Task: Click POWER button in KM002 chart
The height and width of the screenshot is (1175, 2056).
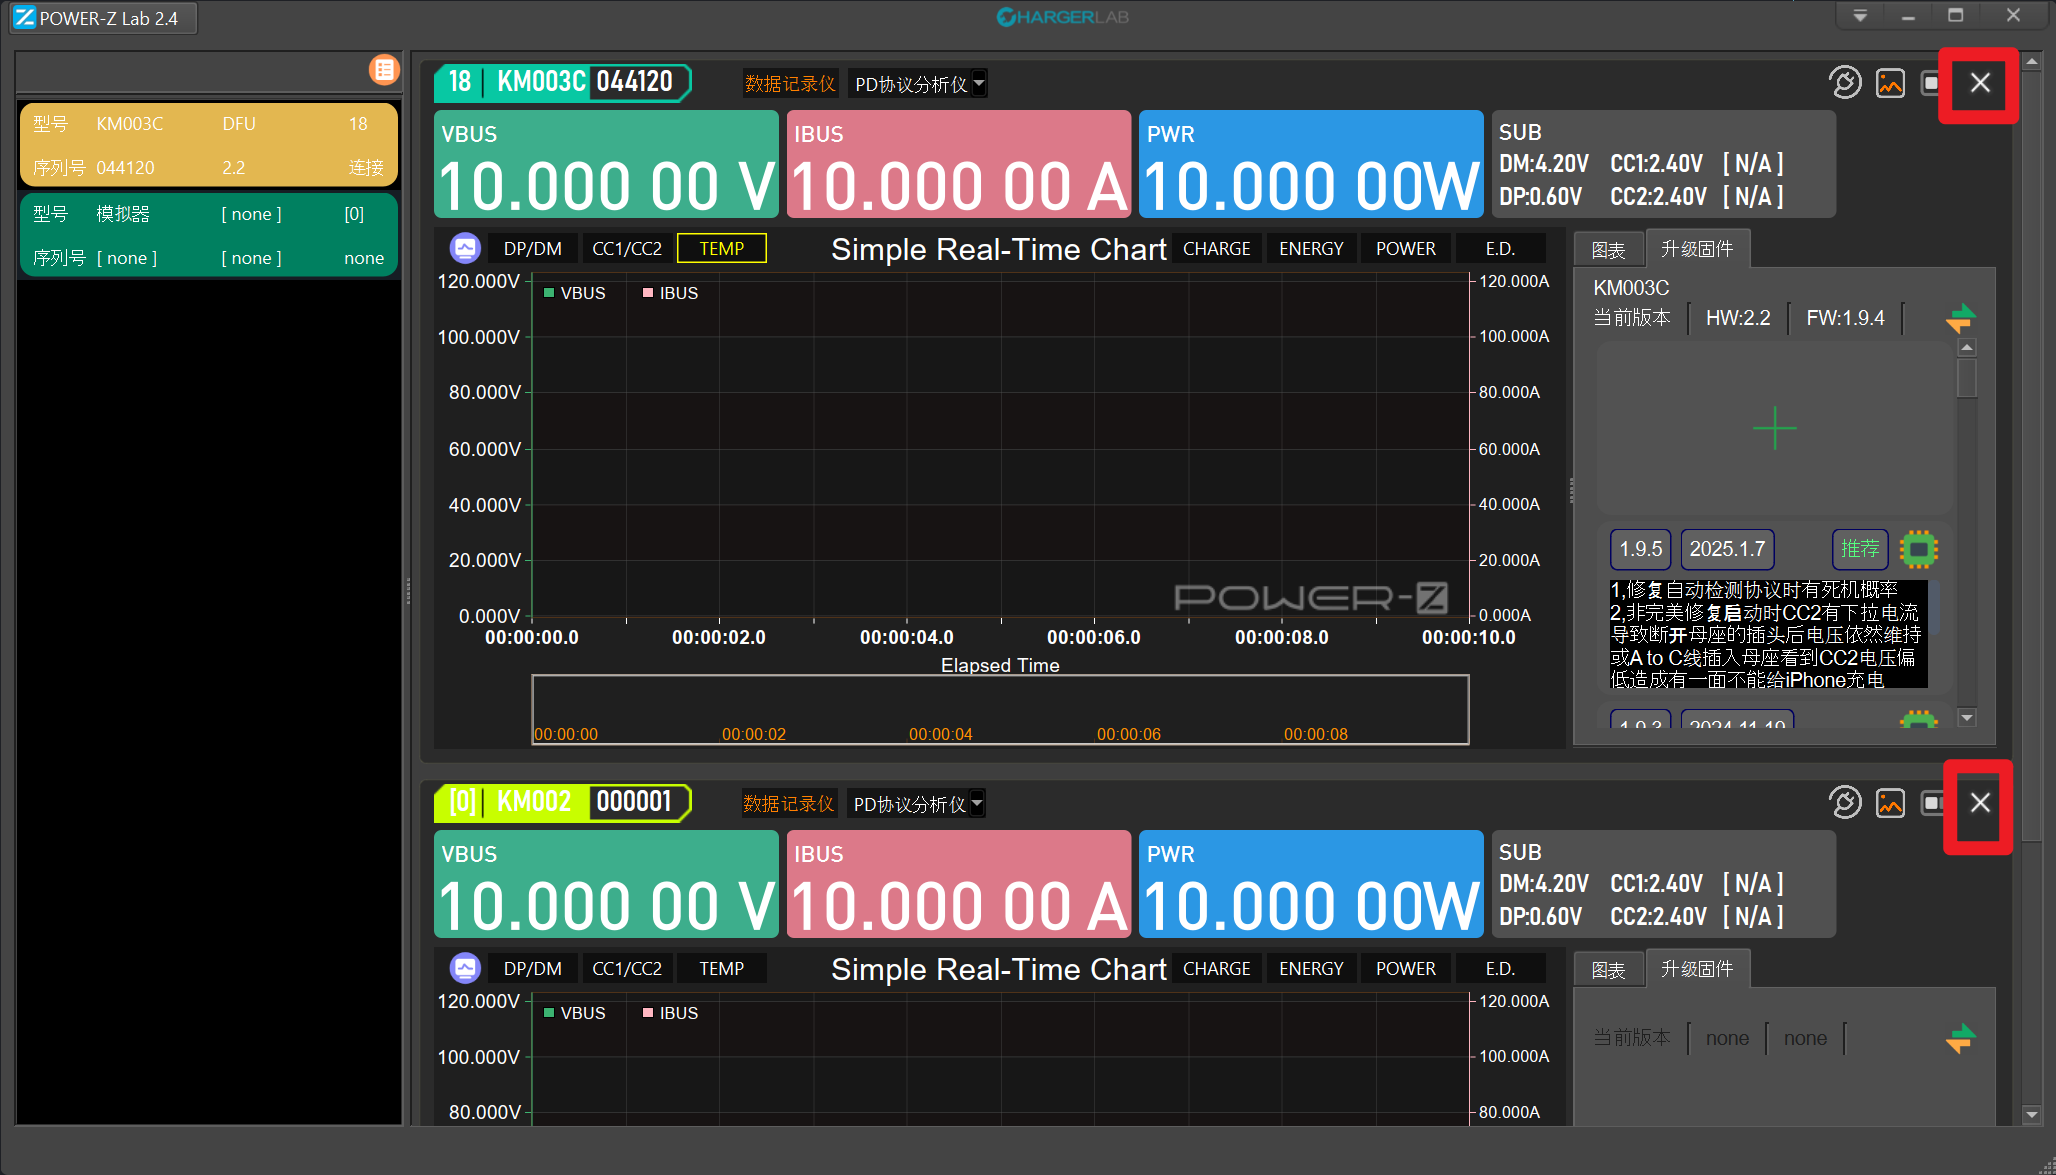Action: (x=1405, y=968)
